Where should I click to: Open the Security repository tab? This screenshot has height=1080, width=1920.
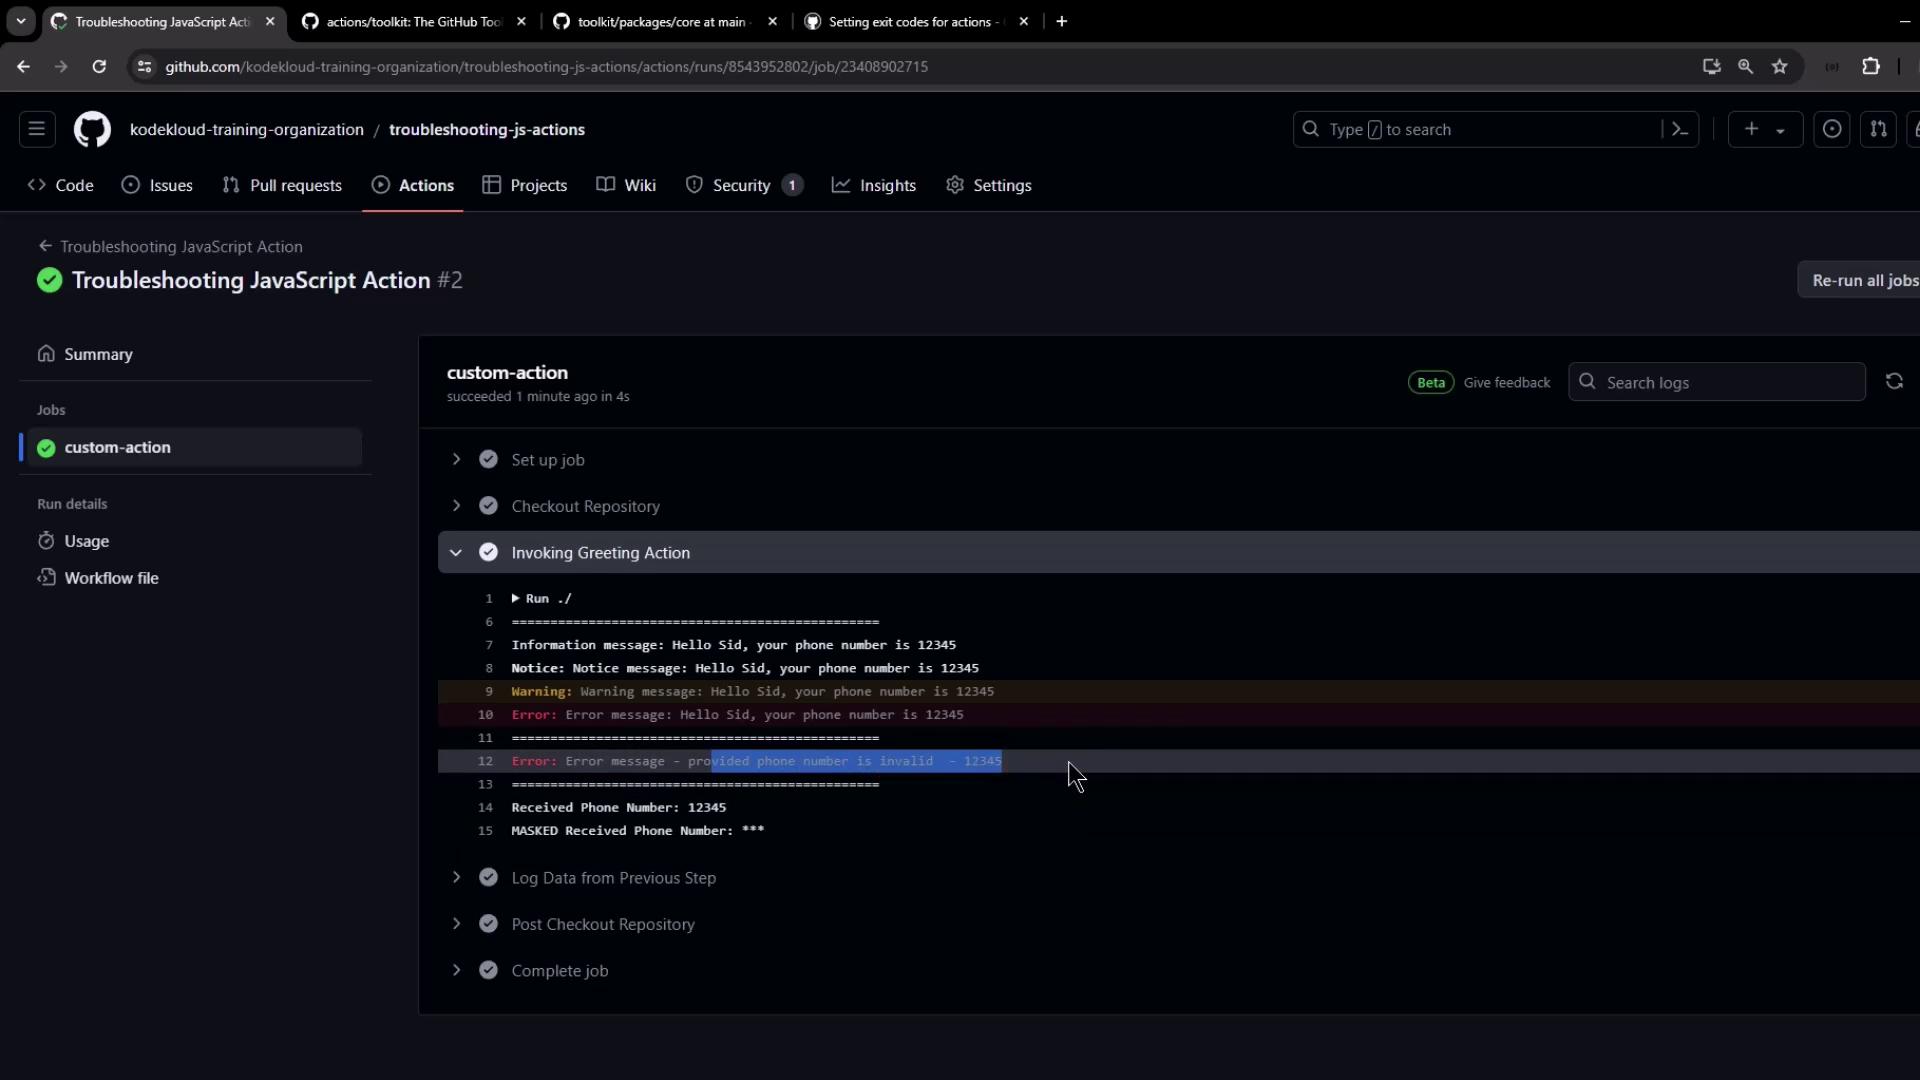pyautogui.click(x=741, y=186)
